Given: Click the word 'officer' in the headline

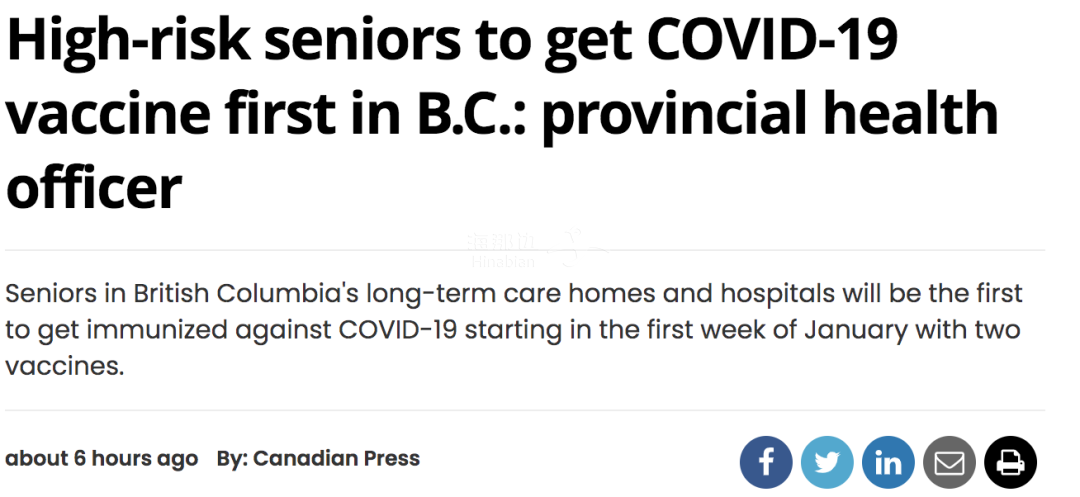Looking at the screenshot, I should 94,187.
